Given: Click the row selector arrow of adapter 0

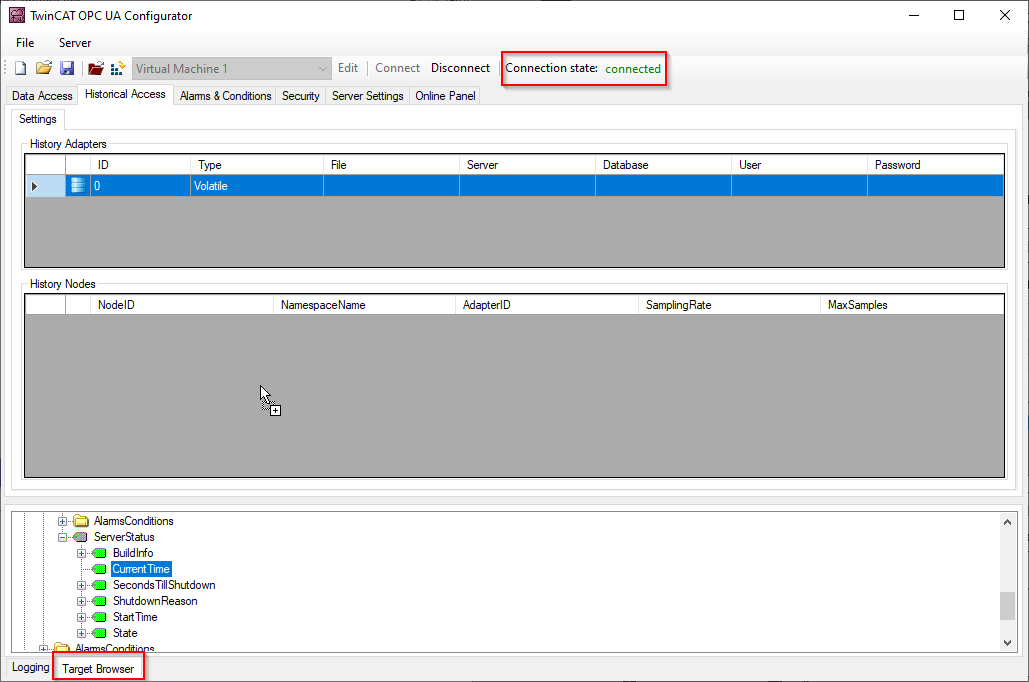Looking at the screenshot, I should pos(35,186).
